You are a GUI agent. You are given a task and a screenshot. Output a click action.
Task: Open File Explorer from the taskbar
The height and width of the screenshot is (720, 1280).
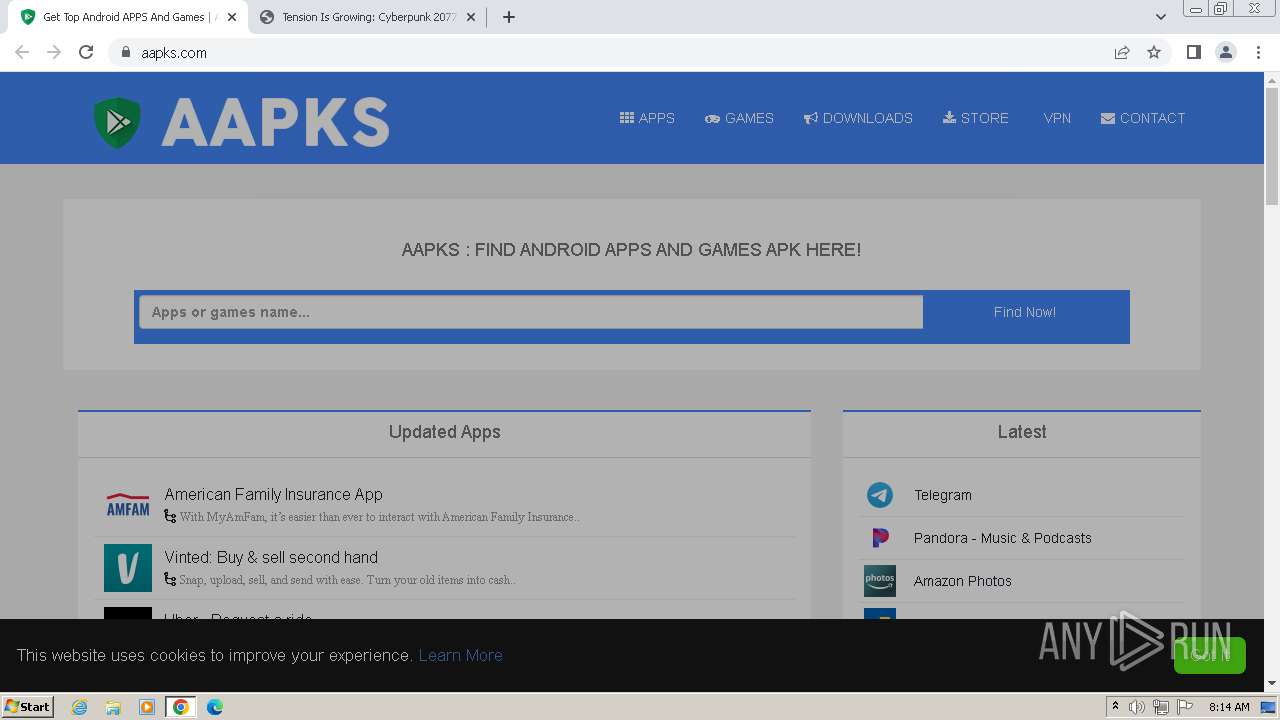113,707
